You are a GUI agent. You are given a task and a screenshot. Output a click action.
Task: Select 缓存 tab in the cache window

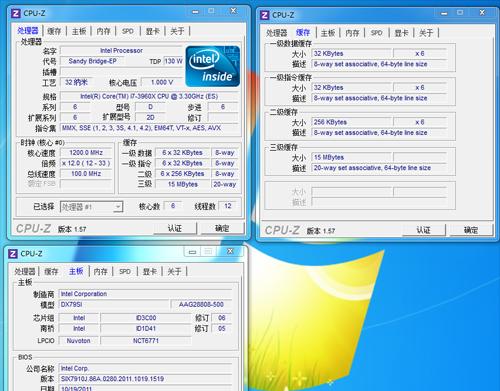[x=303, y=32]
